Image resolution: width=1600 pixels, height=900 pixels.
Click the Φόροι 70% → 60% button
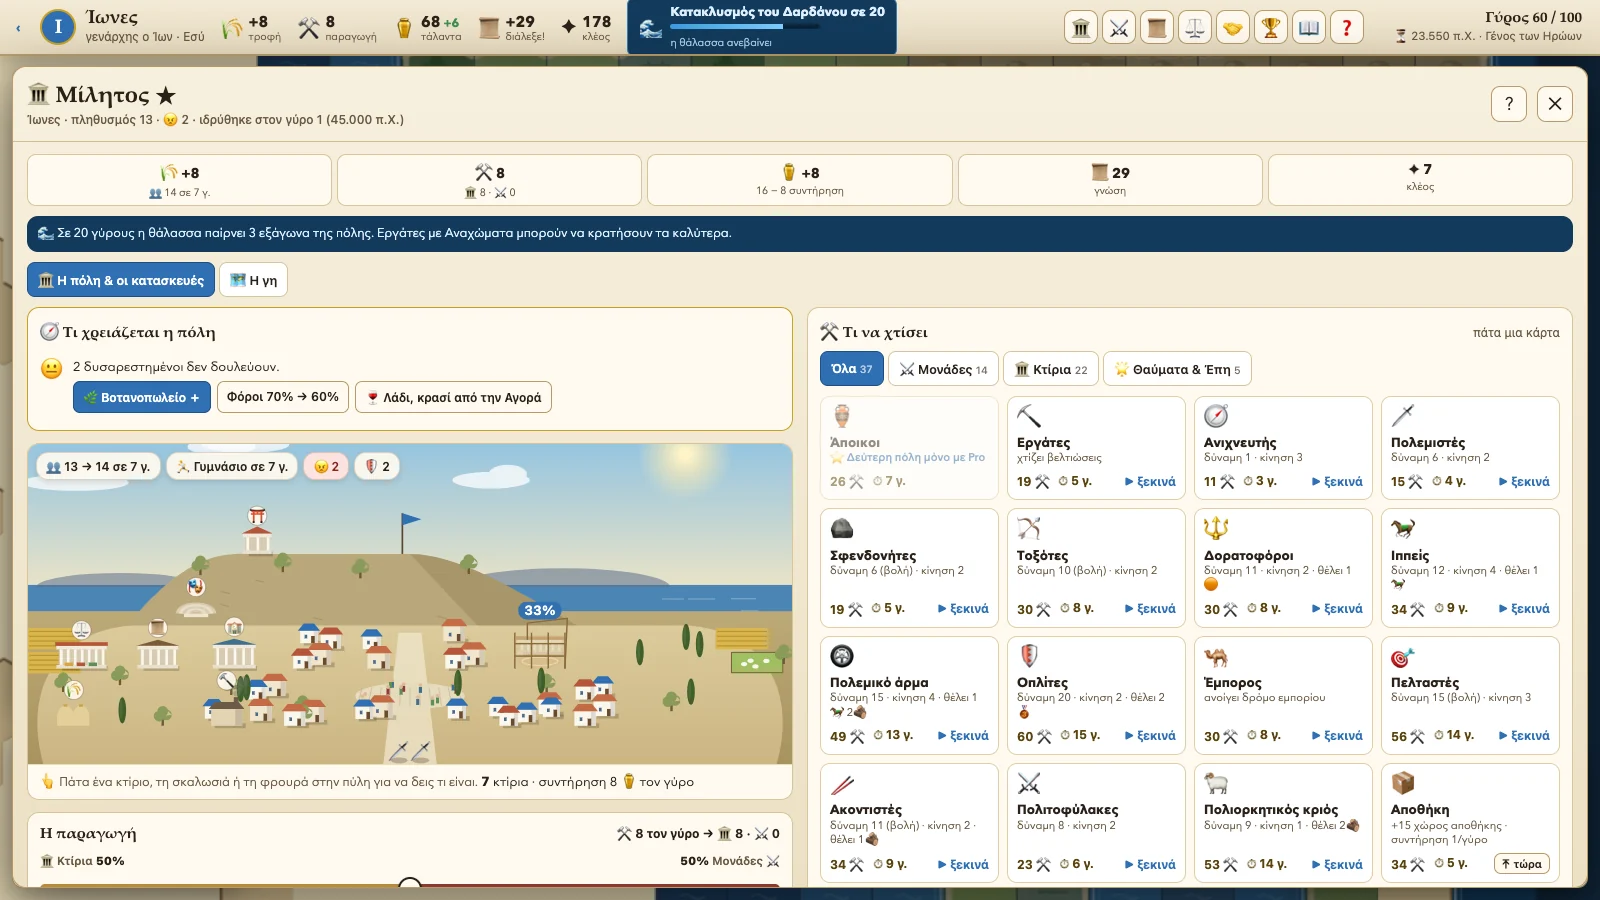(x=283, y=397)
